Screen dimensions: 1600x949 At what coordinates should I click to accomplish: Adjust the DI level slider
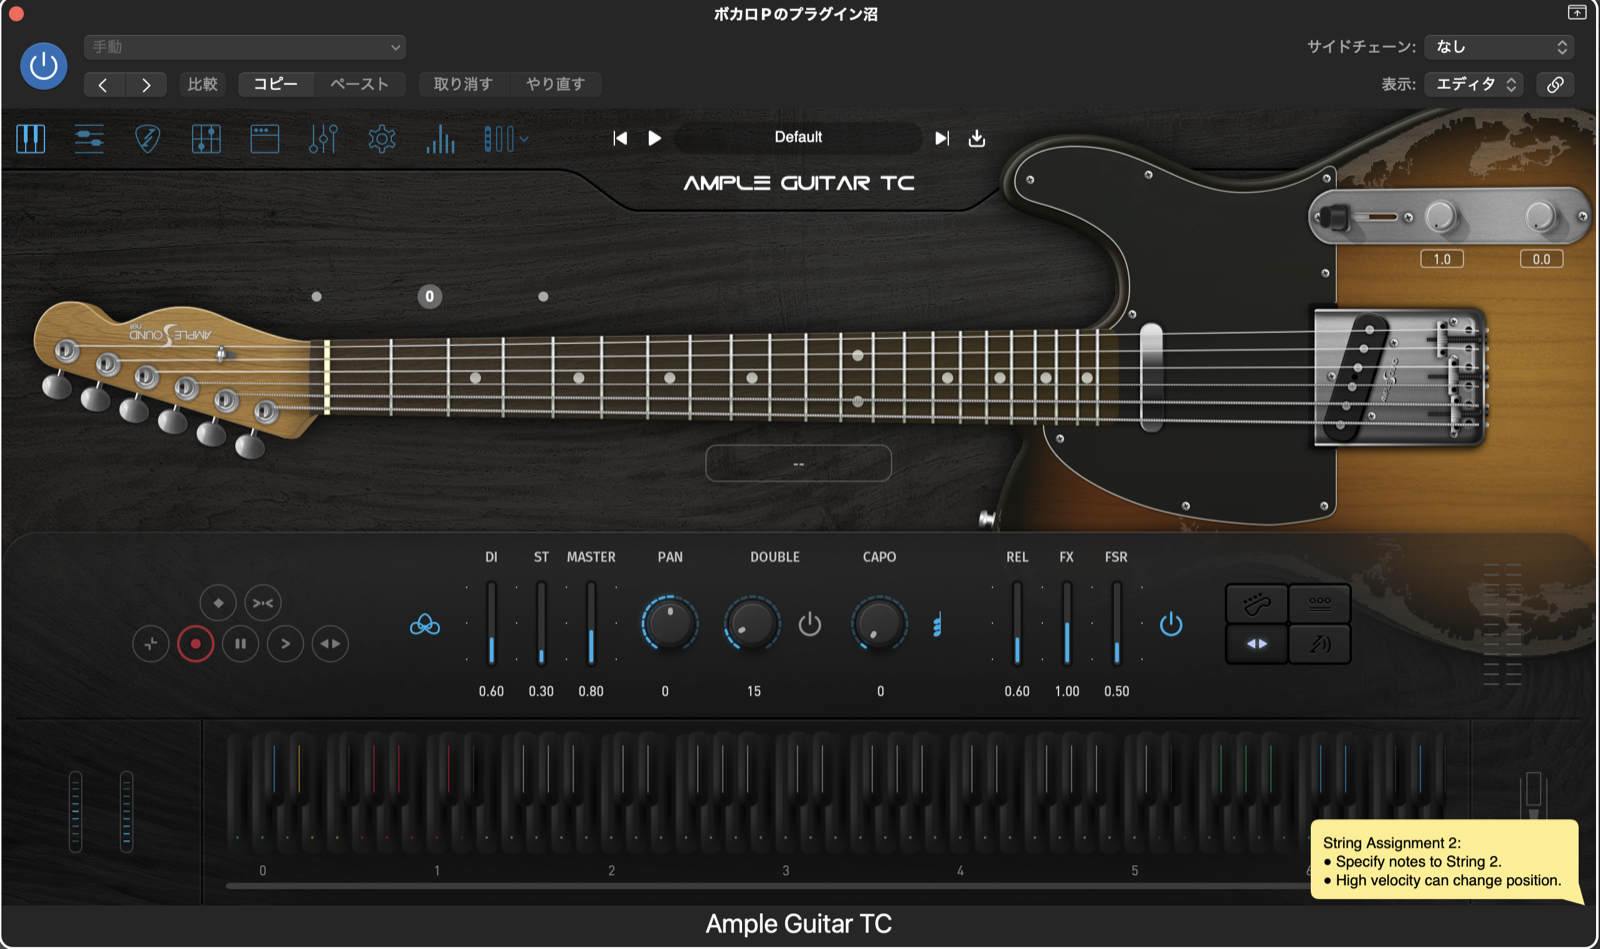pyautogui.click(x=492, y=623)
